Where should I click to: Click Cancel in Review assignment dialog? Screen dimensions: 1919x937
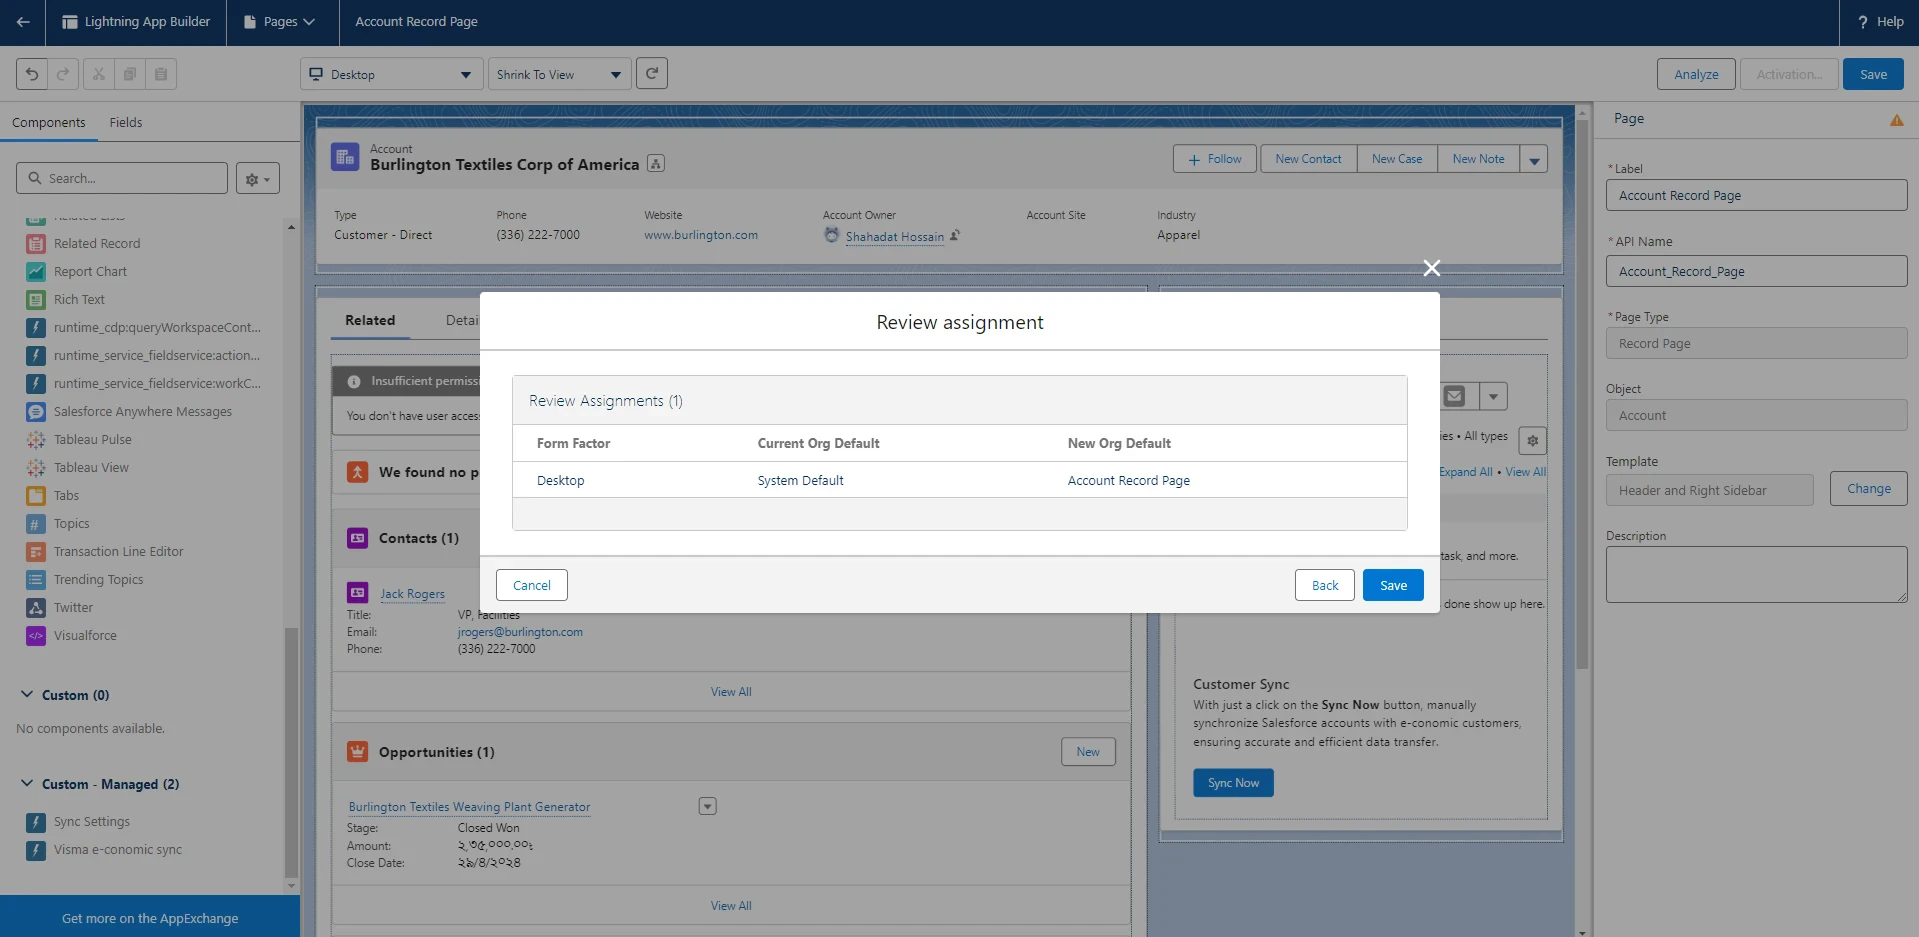[532, 586]
